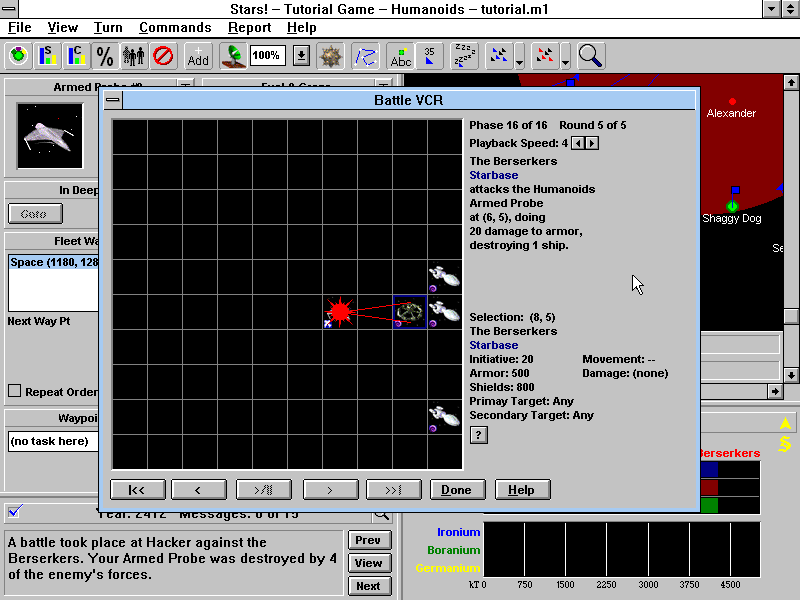Click the (no task here) waypoint task box
Screen dimensions: 800x600
point(54,441)
